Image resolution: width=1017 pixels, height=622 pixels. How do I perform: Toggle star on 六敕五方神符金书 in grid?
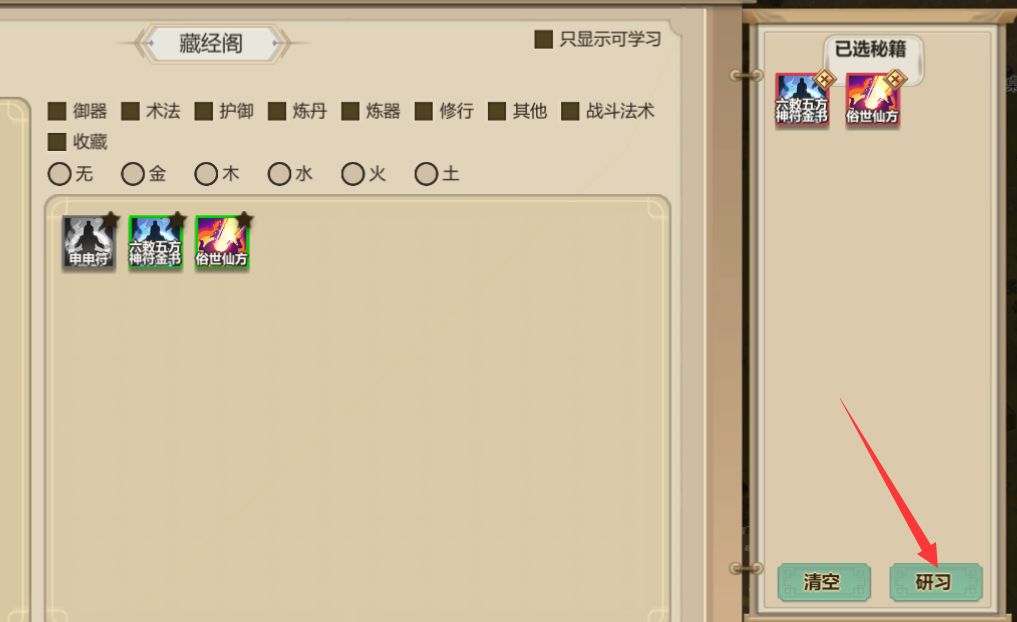[178, 219]
